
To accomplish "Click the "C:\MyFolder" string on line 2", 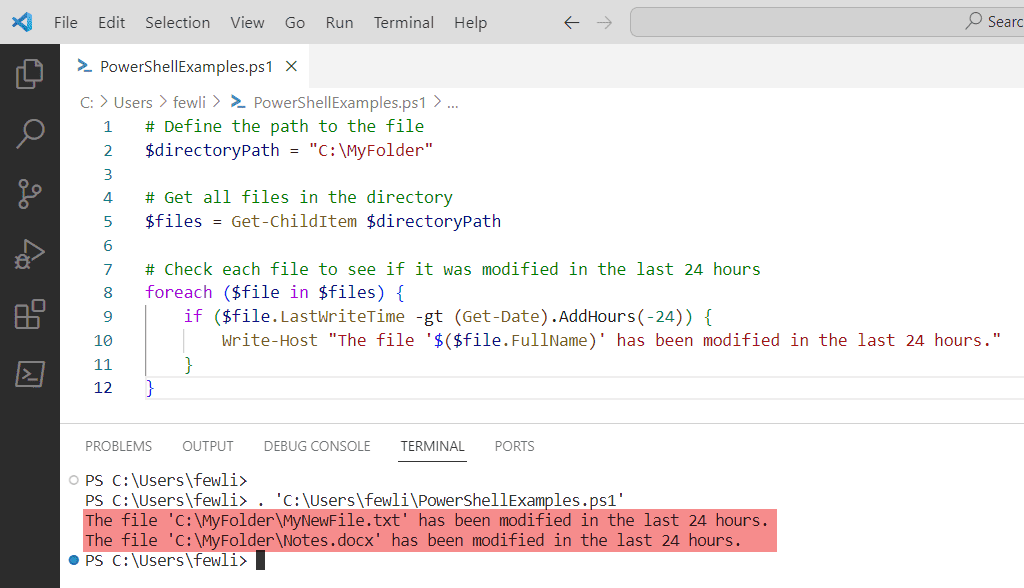I will point(370,150).
